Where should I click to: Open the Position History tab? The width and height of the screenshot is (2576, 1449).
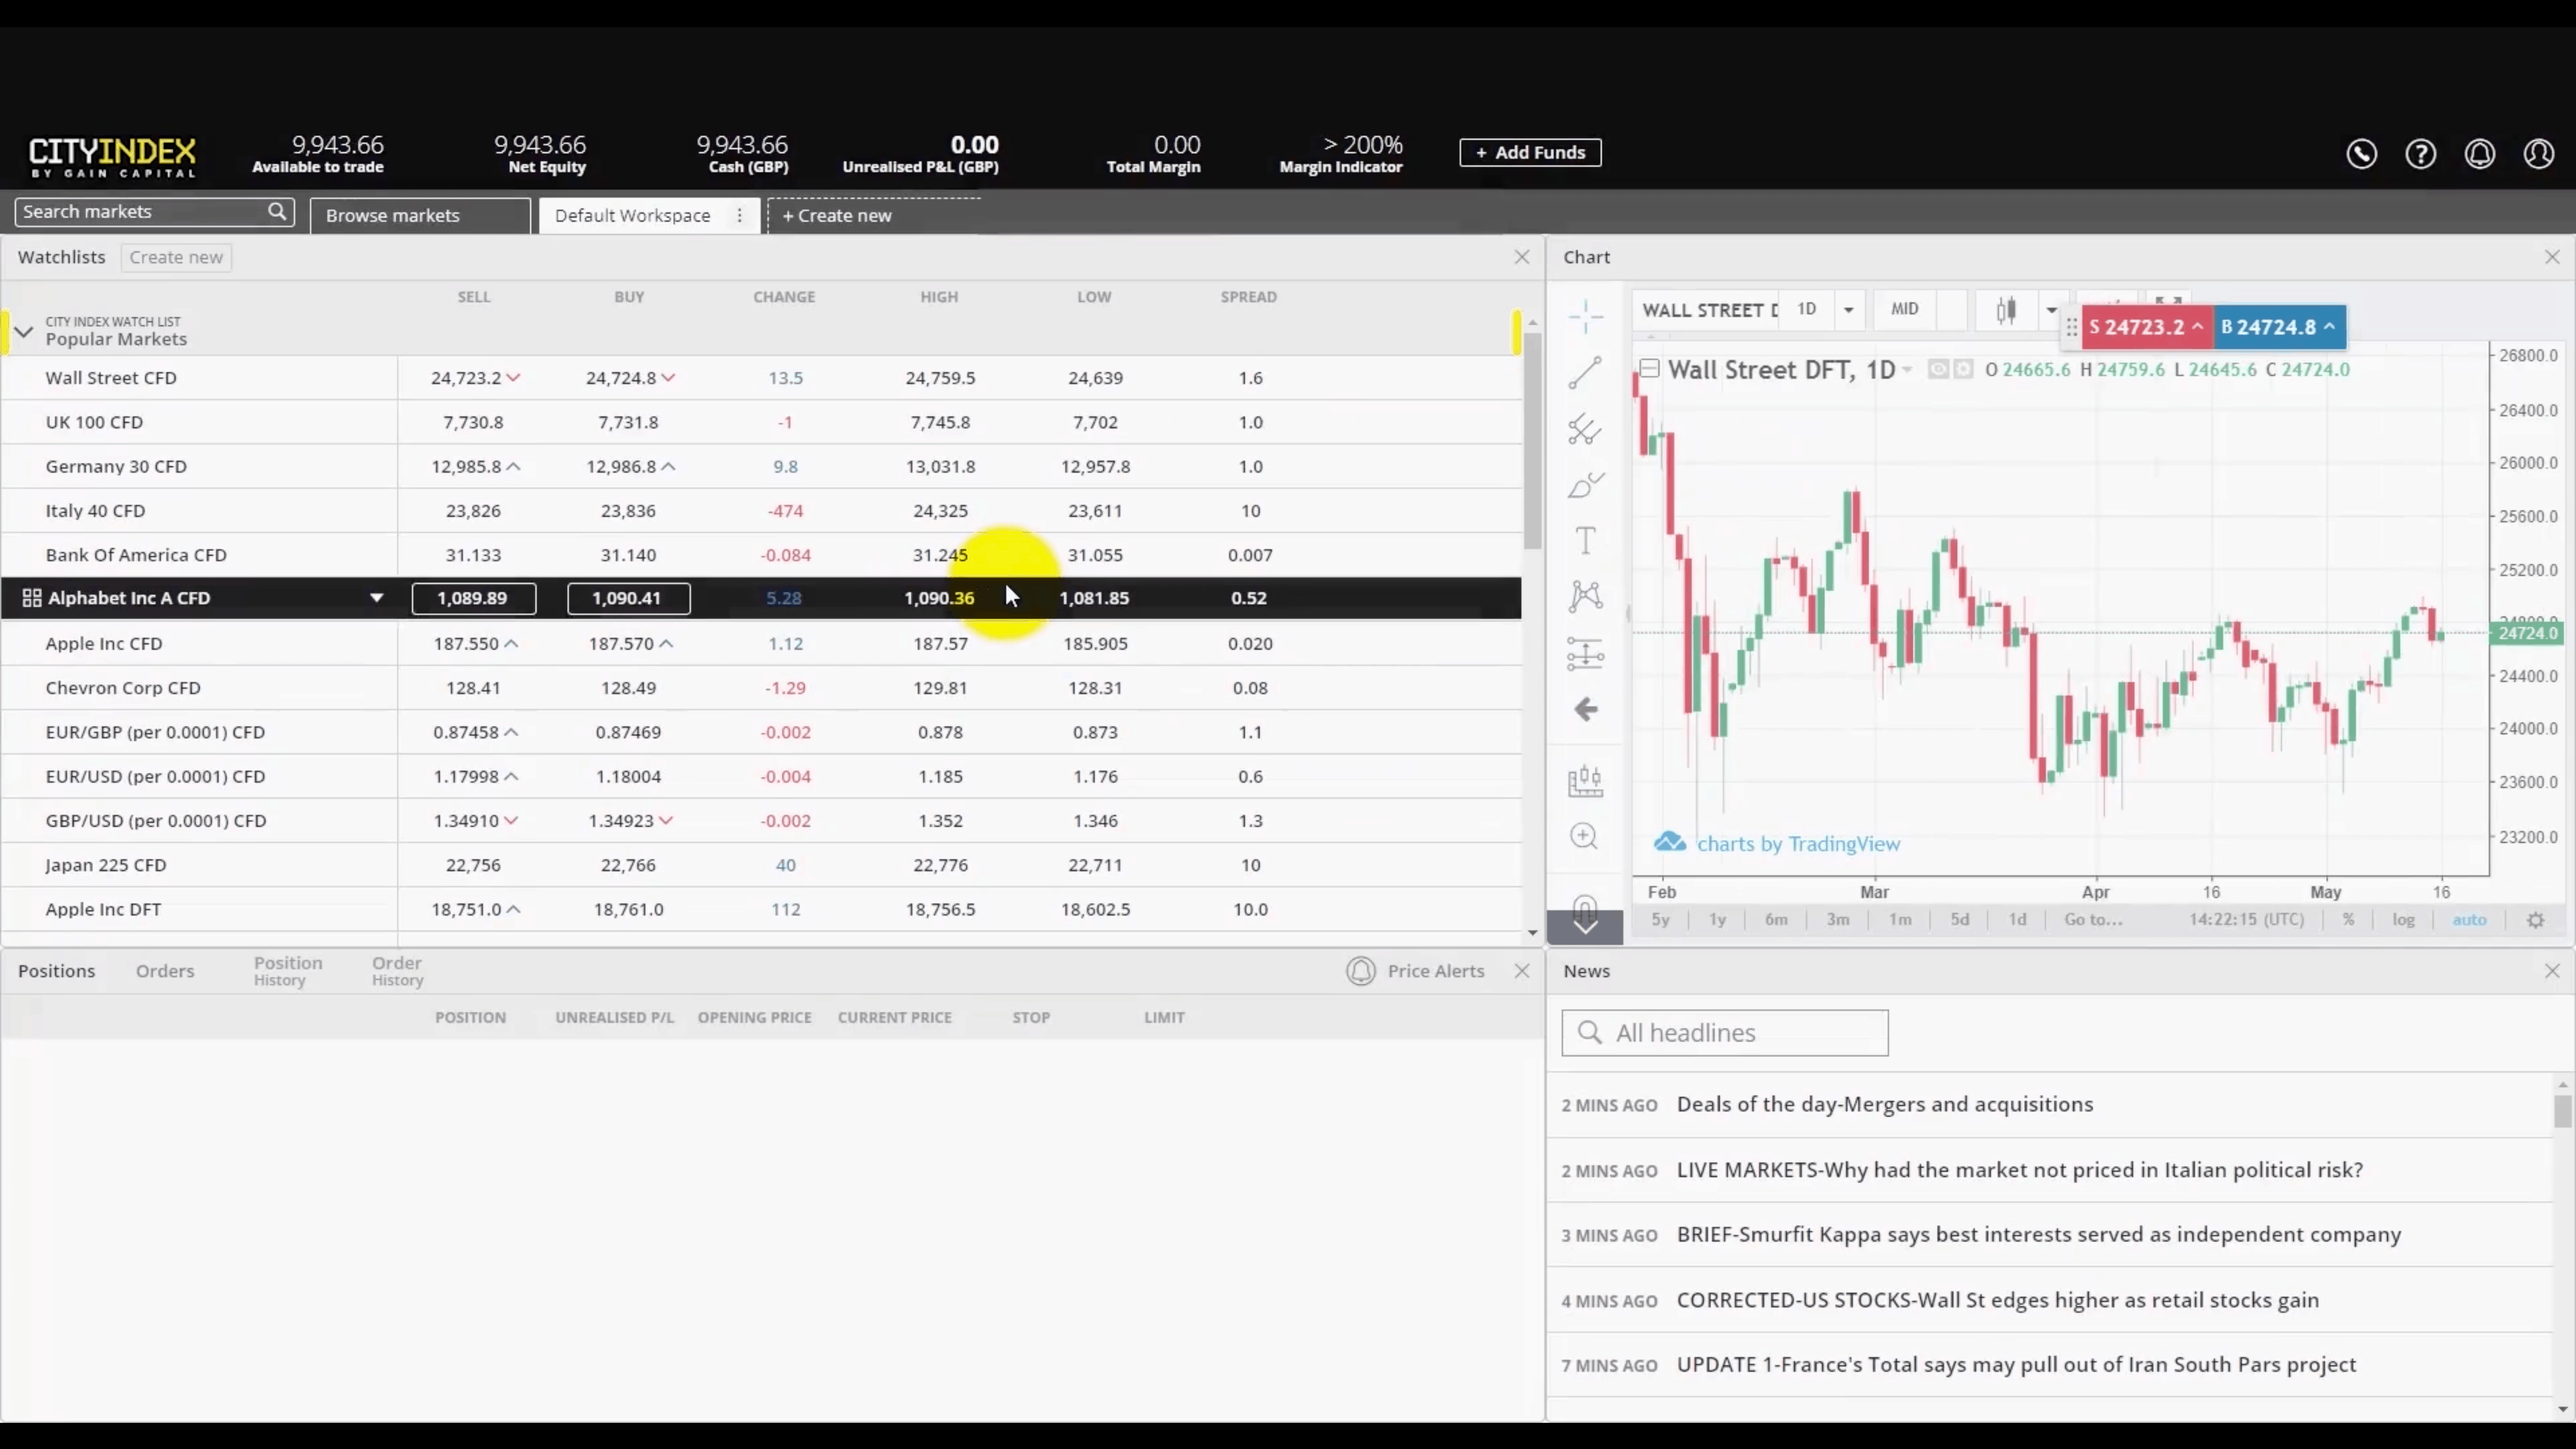click(x=287, y=971)
